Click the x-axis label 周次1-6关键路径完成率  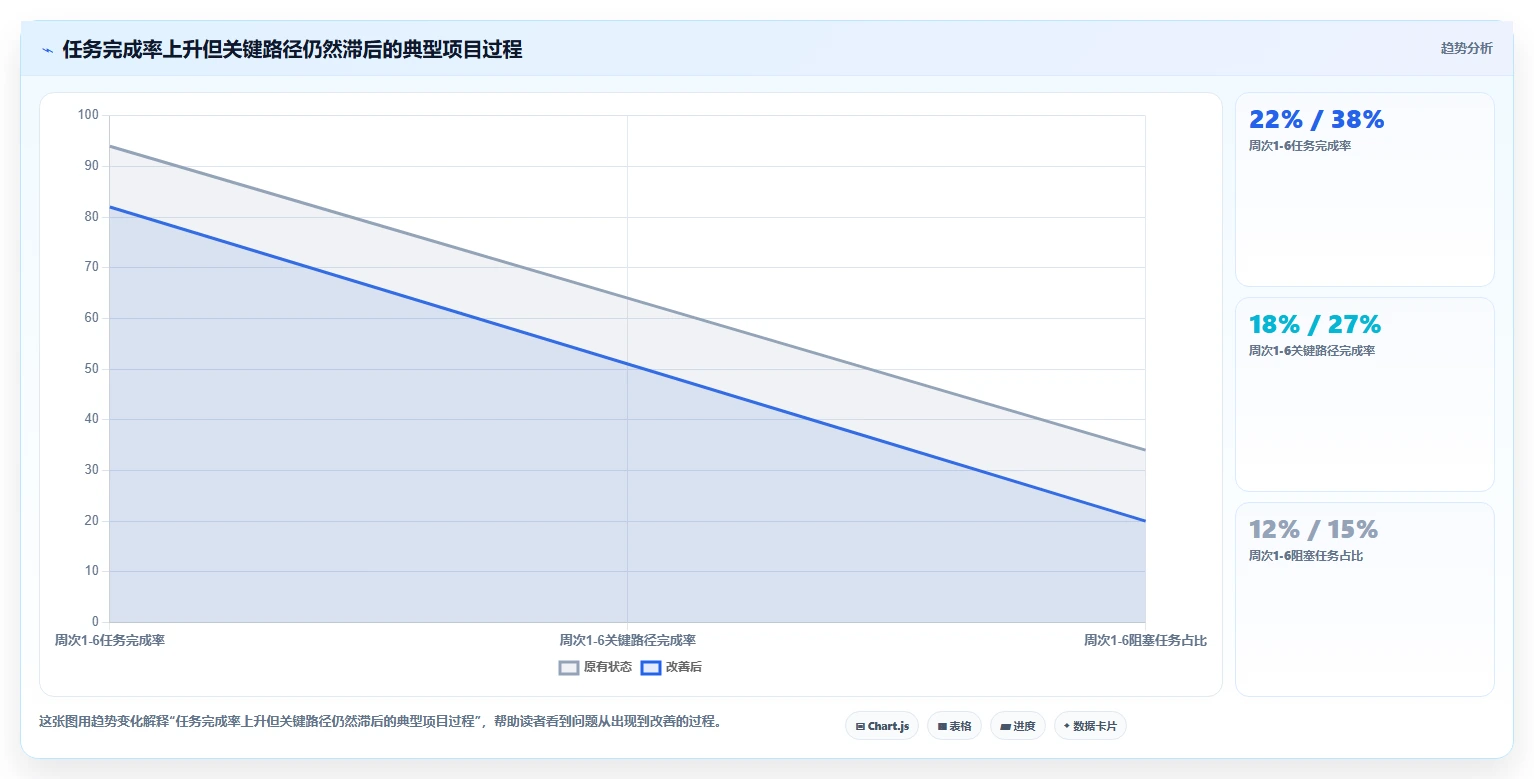627,640
